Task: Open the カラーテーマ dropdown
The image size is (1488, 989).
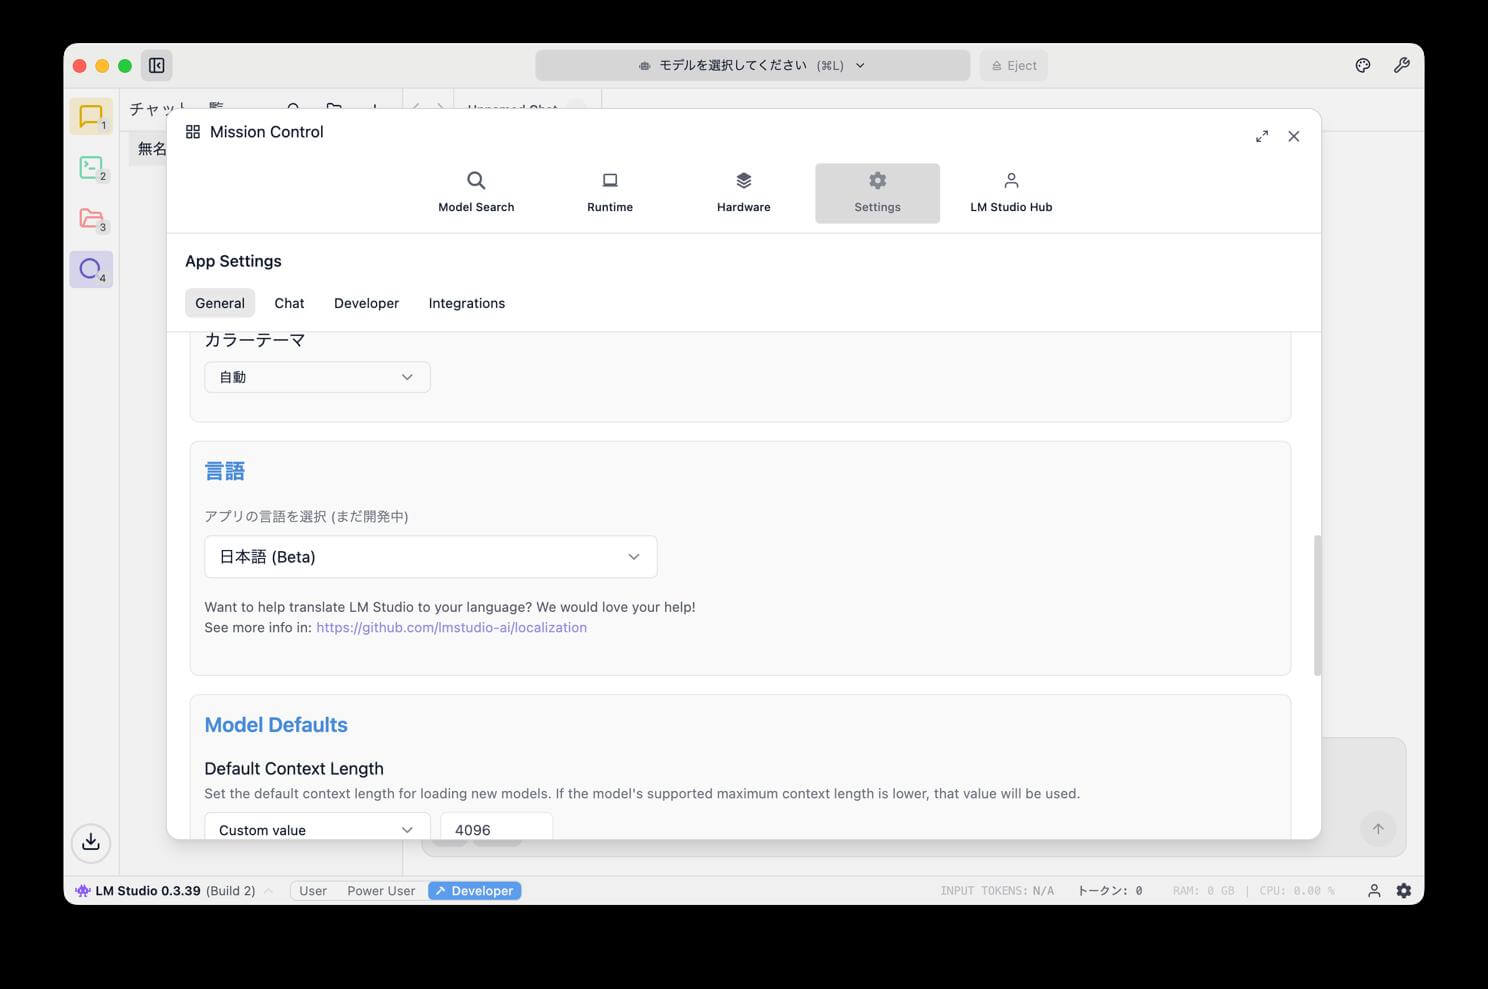Action: point(317,377)
